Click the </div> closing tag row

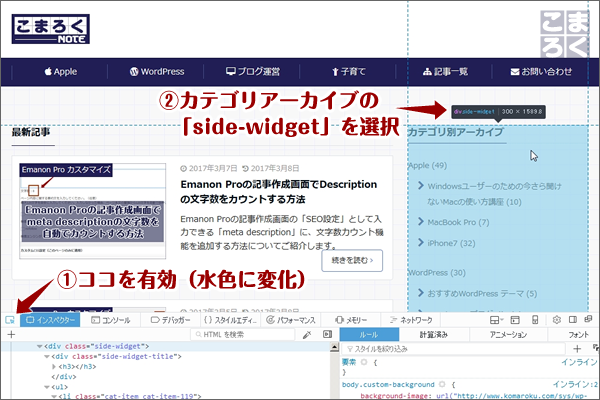[x=64, y=377]
